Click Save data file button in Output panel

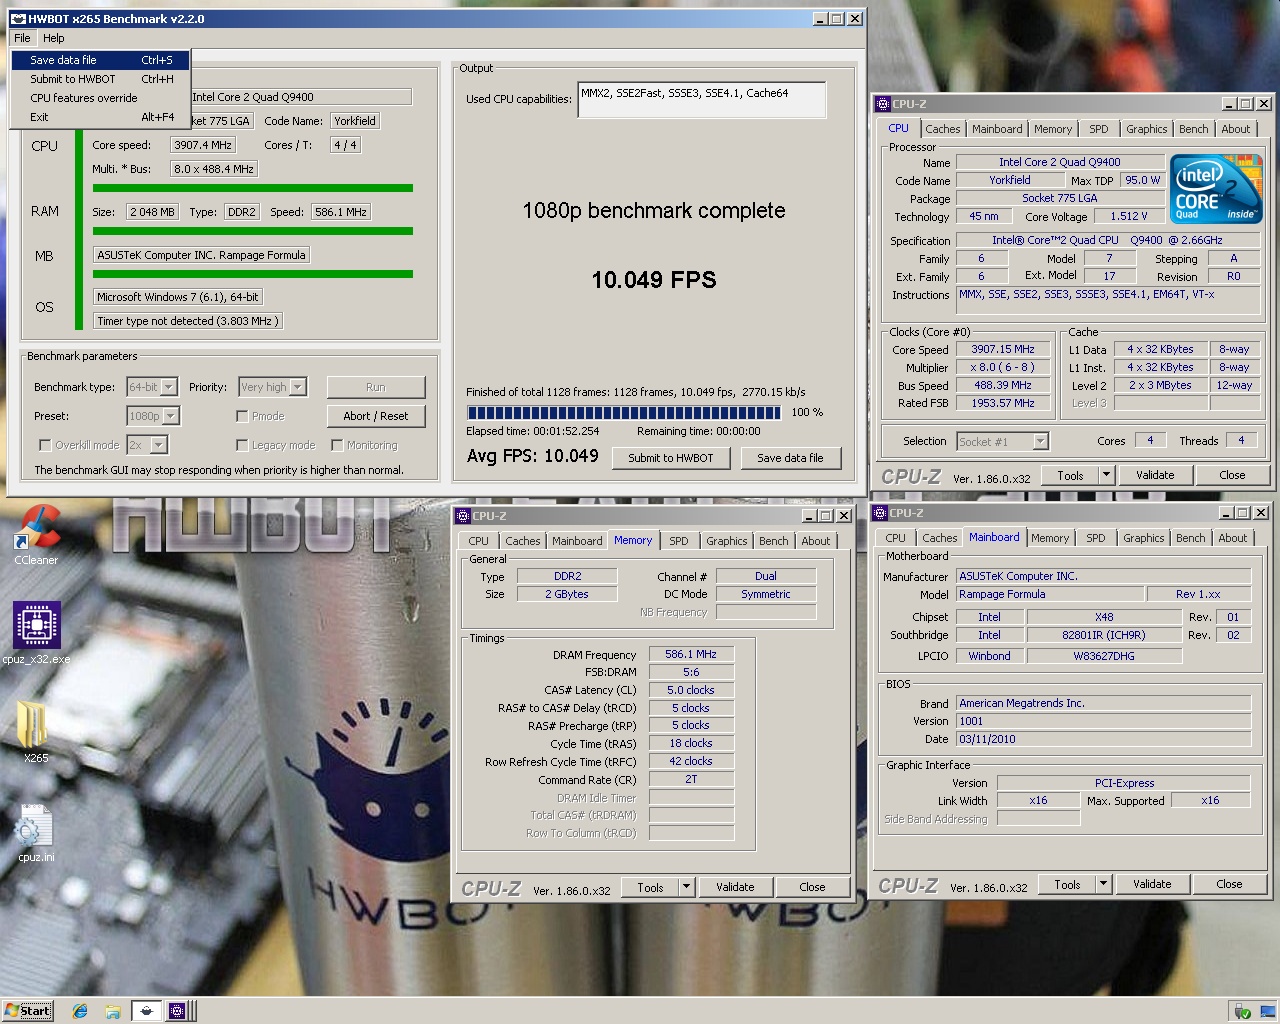(x=790, y=458)
